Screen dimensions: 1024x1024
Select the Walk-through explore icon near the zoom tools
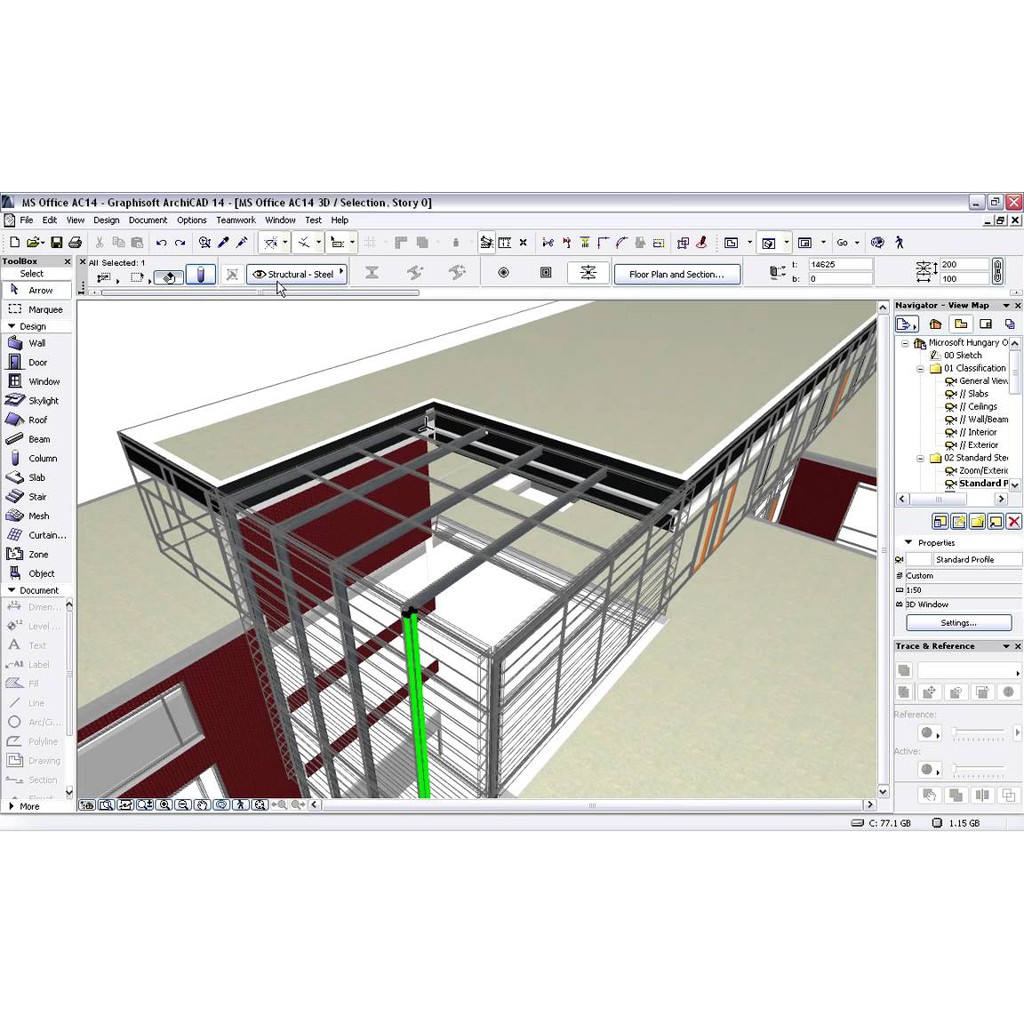[238, 804]
